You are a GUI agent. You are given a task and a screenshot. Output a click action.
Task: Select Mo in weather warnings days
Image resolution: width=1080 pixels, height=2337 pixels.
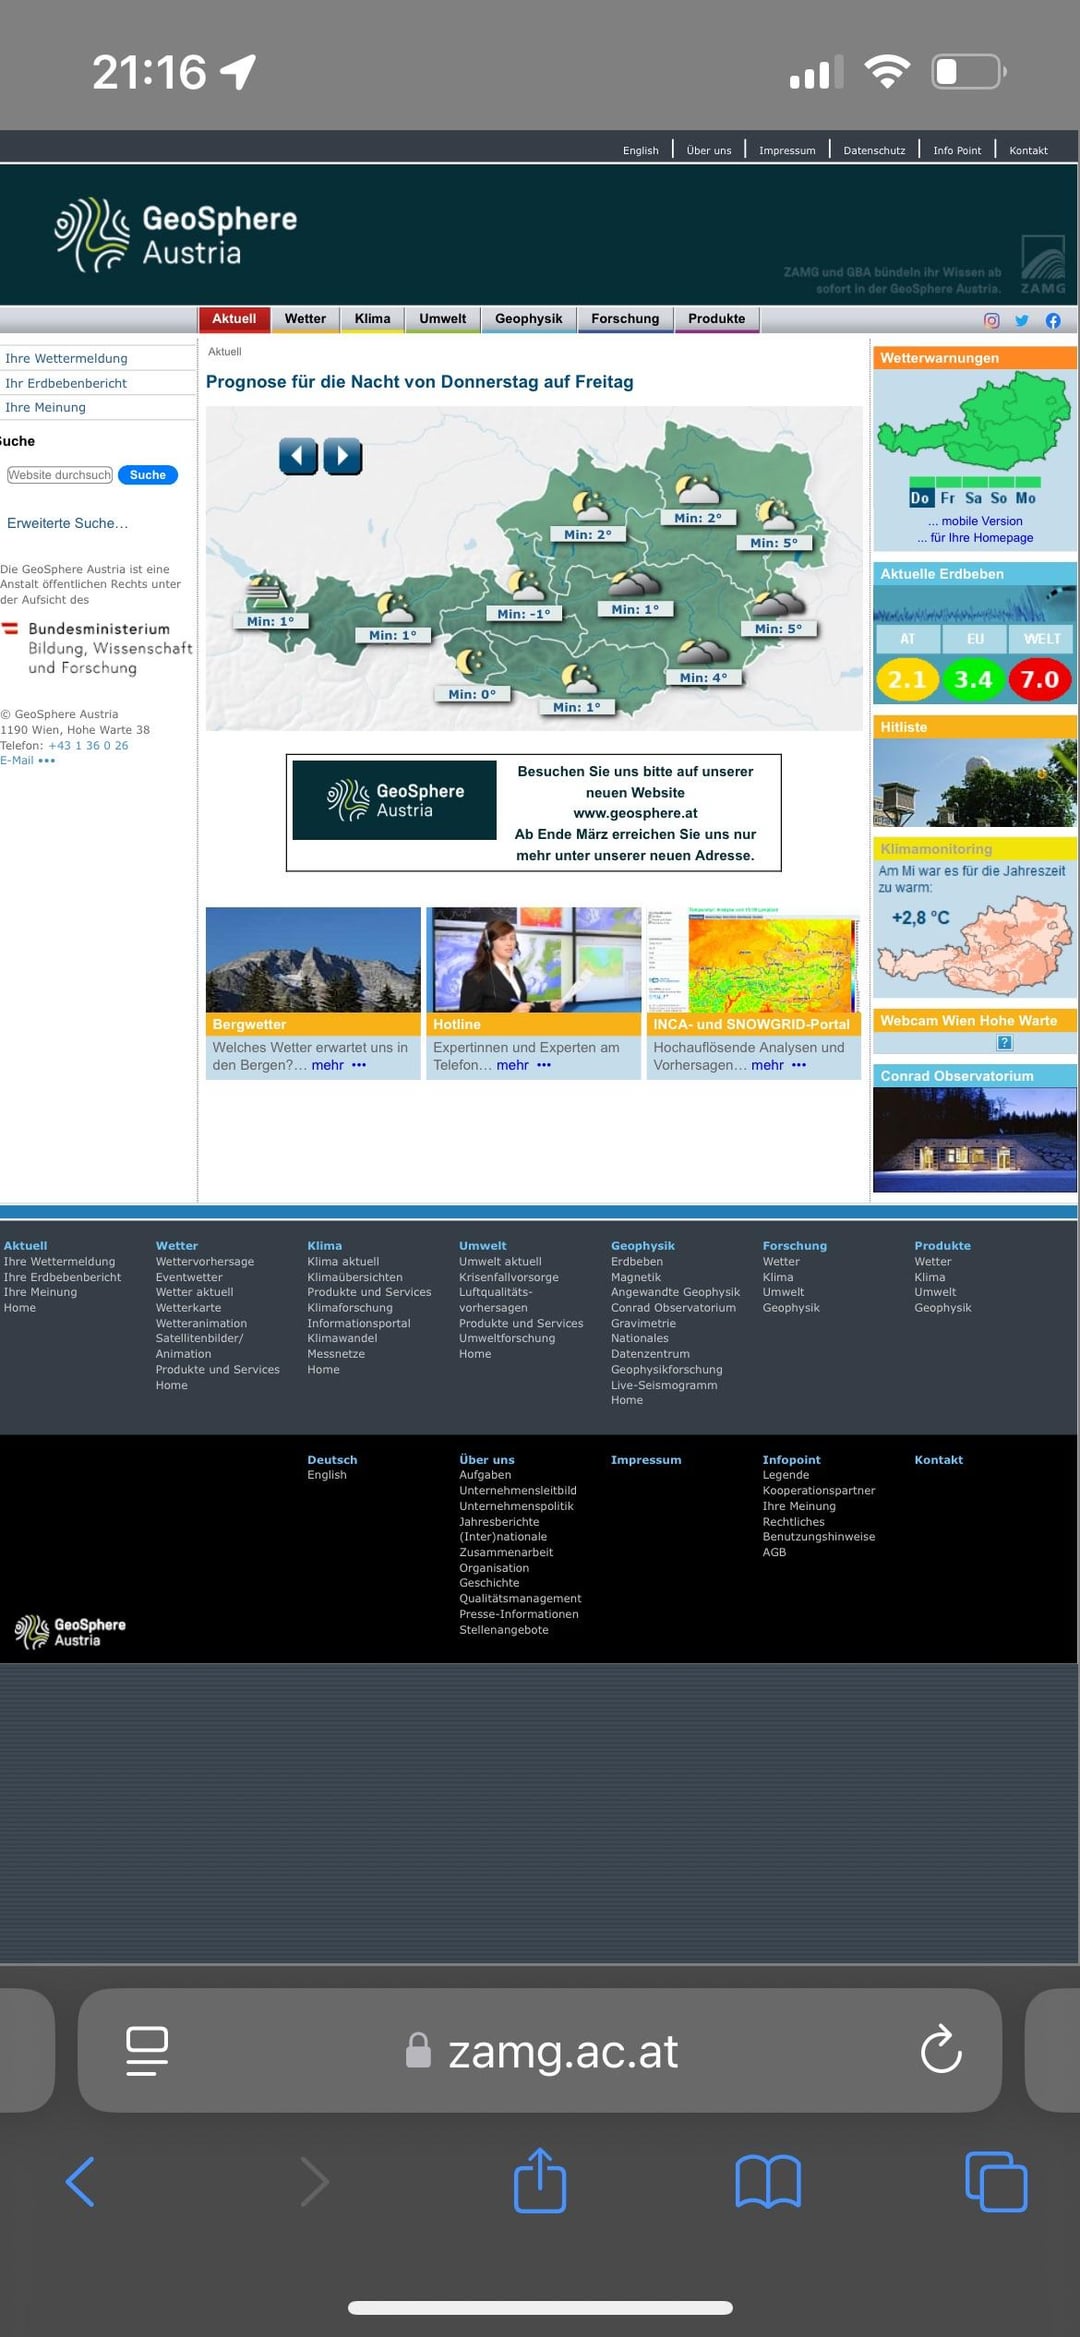click(x=1026, y=498)
